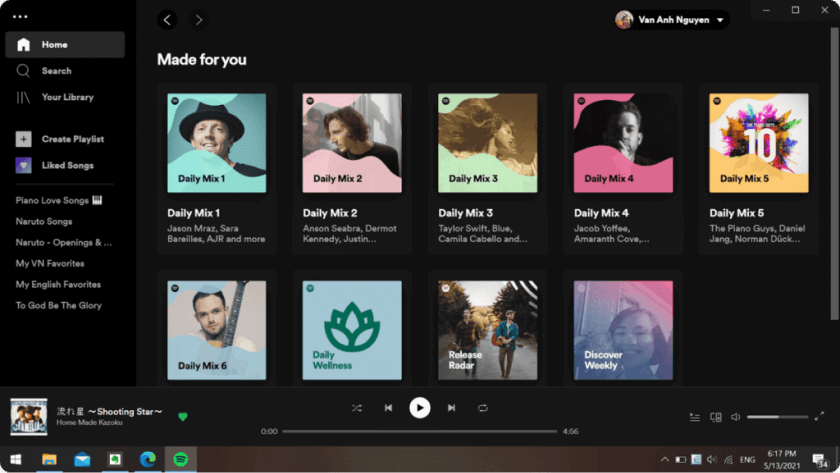Toggle repeat mode

pyautogui.click(x=483, y=408)
